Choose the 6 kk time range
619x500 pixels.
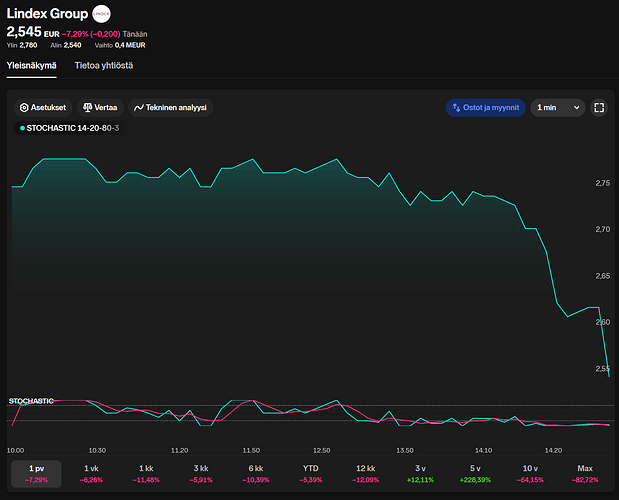tap(256, 473)
